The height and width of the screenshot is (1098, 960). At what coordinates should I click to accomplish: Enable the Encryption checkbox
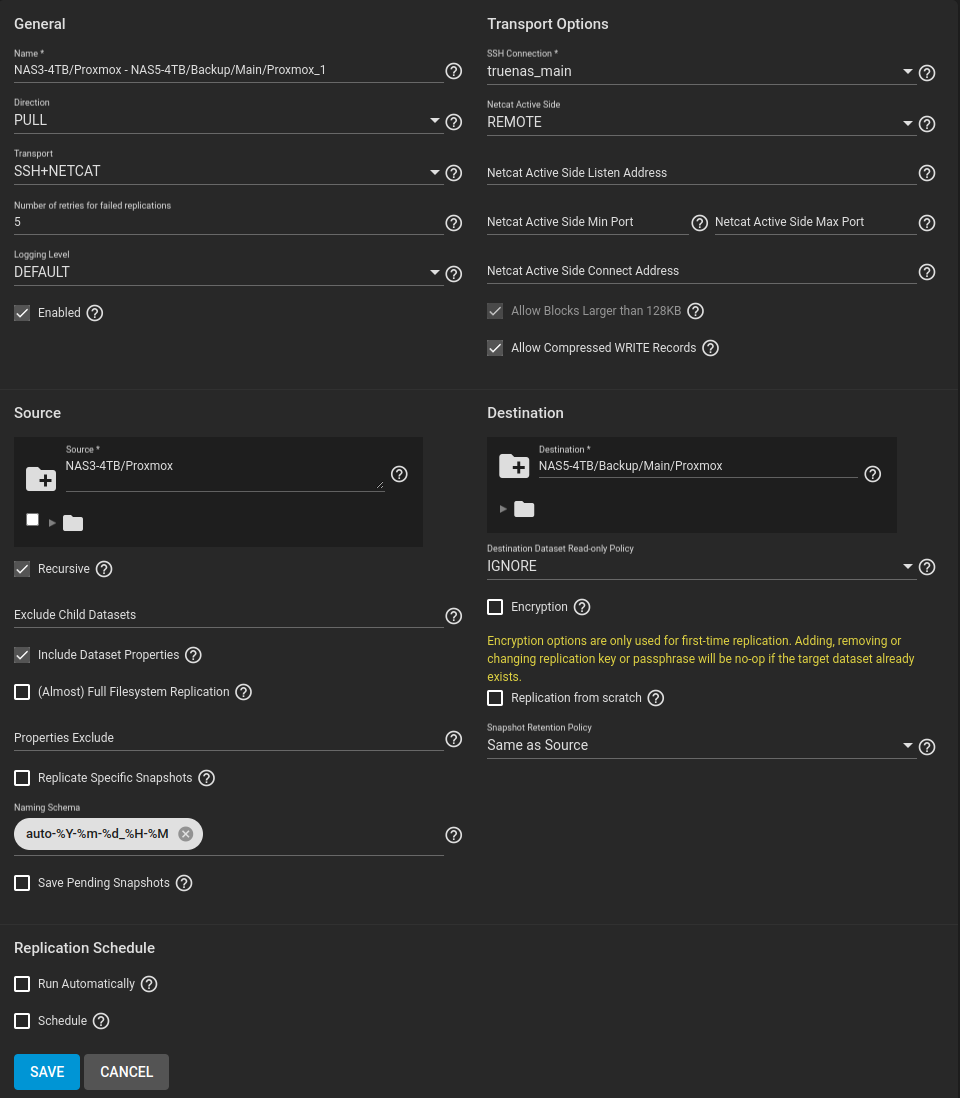[495, 607]
